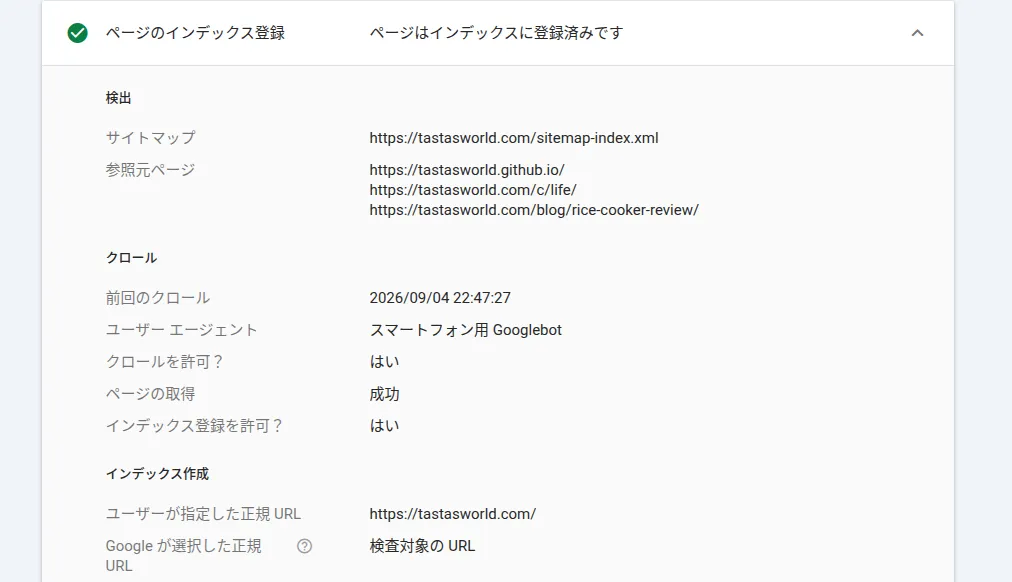Select the スマートフォン用 Googlebot value
The image size is (1012, 582).
click(465, 330)
